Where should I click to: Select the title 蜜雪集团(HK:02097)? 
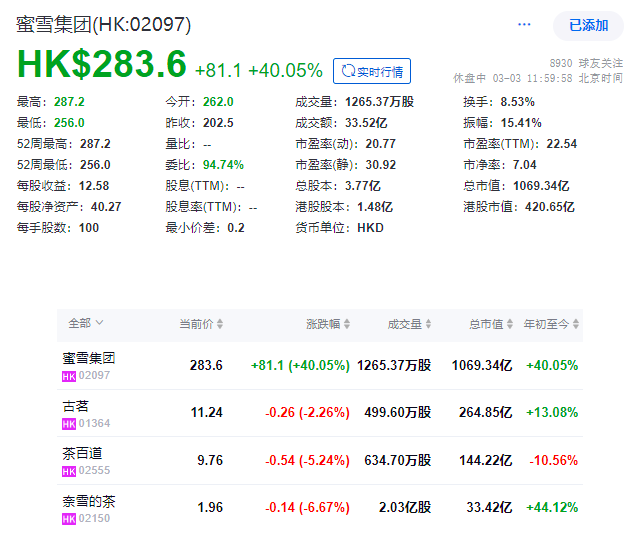click(103, 25)
